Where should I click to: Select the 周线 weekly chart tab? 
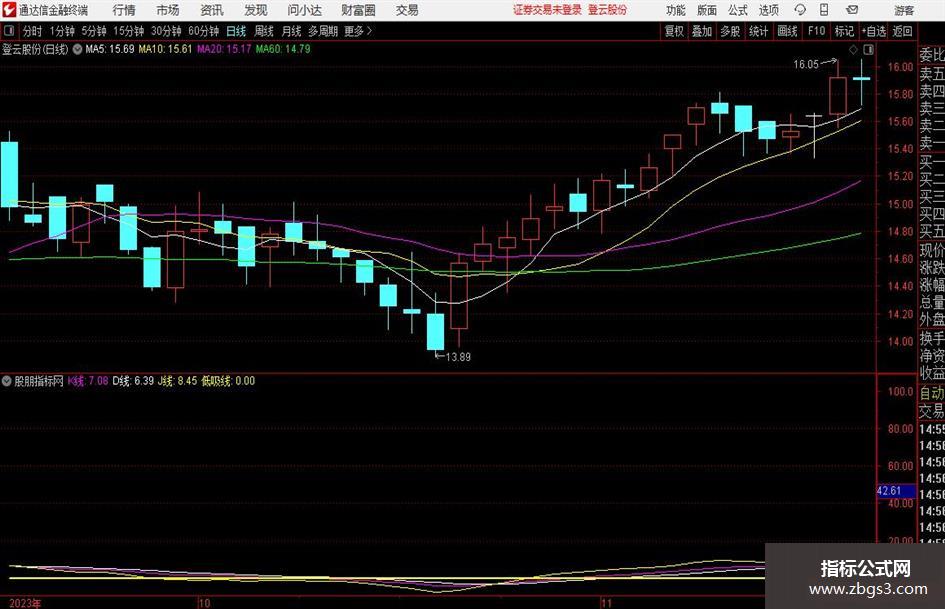(x=263, y=31)
